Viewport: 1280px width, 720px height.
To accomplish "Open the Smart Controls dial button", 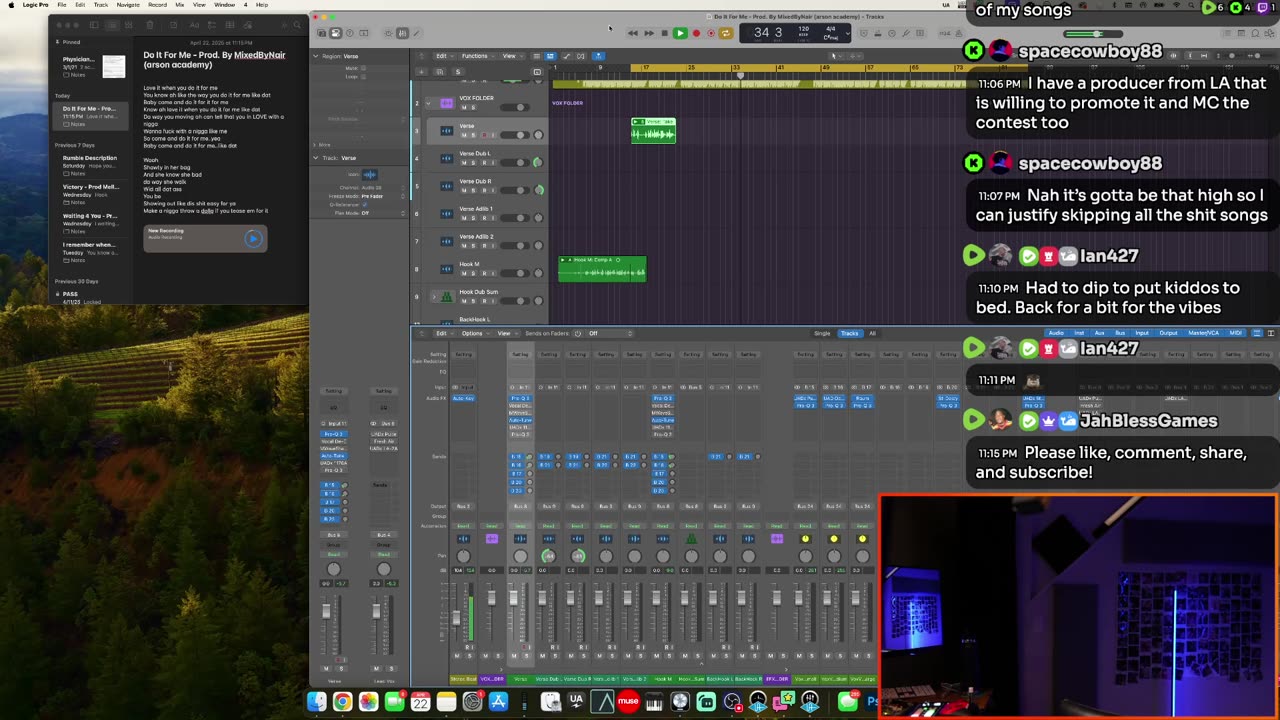I will click(x=389, y=33).
